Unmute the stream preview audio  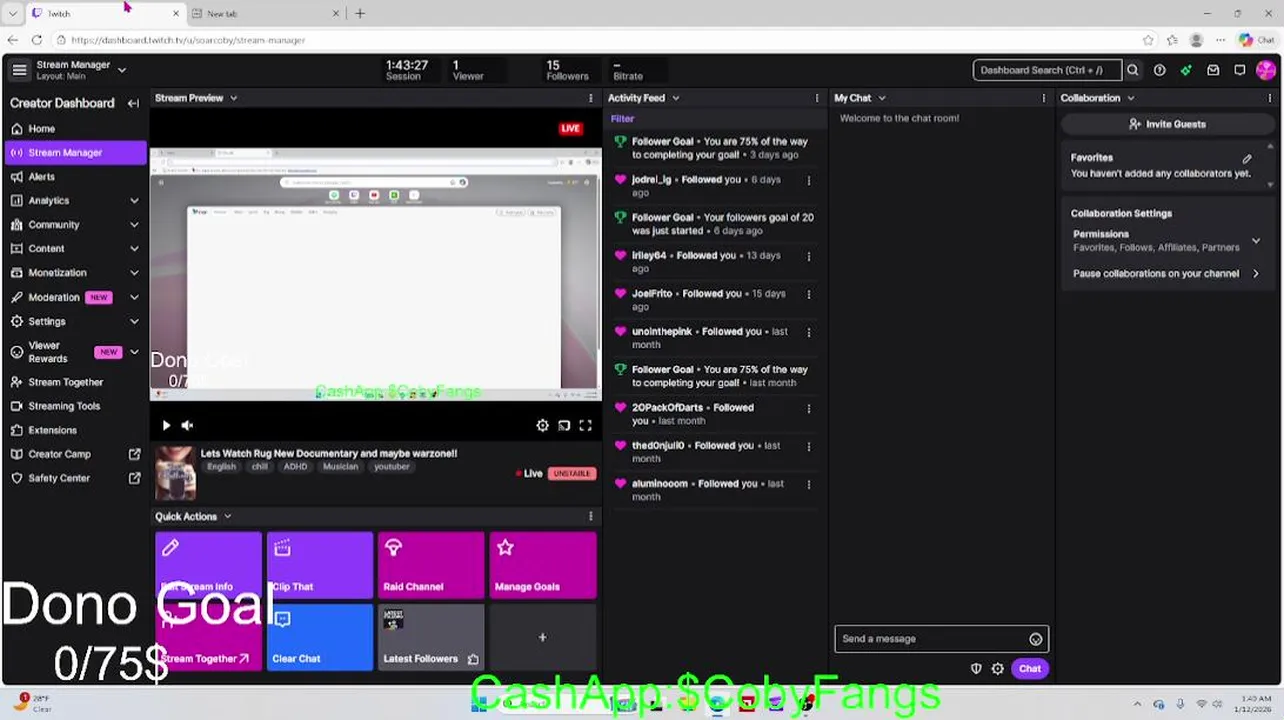pos(187,426)
